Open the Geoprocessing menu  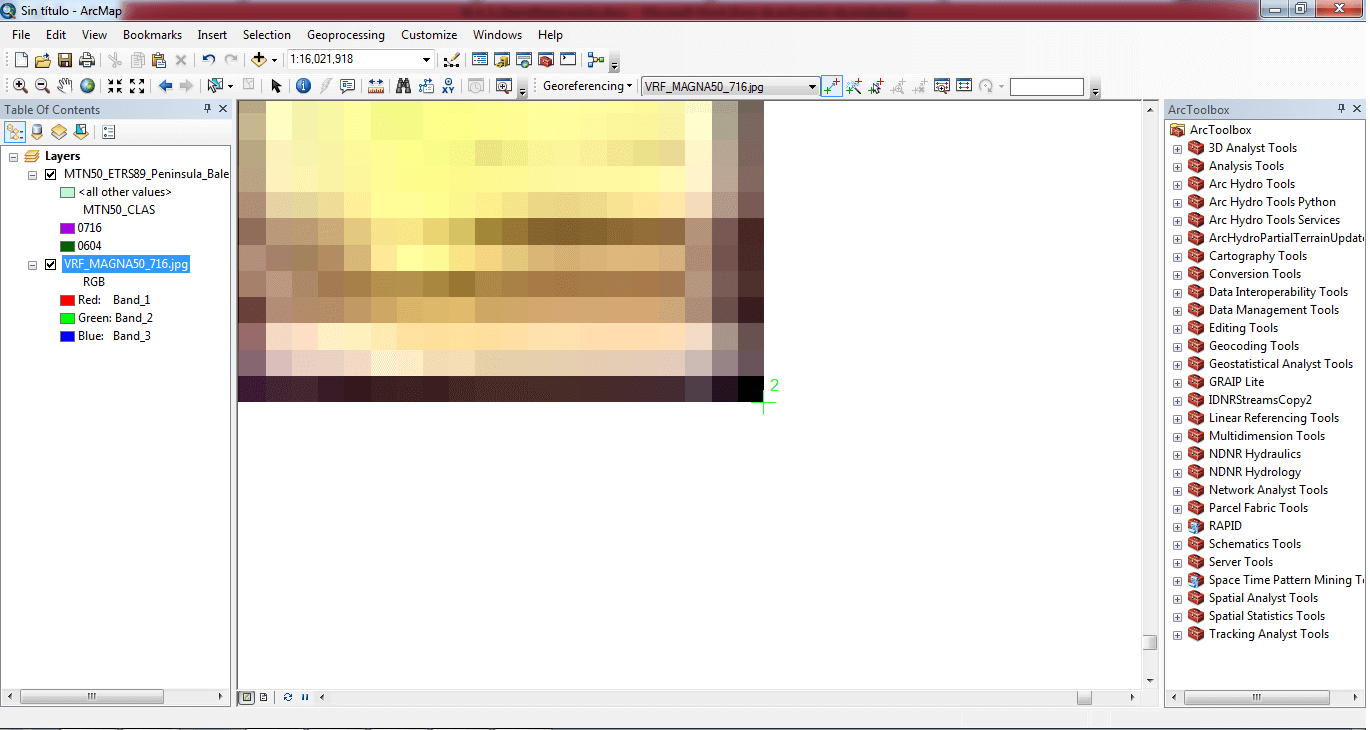coord(345,35)
